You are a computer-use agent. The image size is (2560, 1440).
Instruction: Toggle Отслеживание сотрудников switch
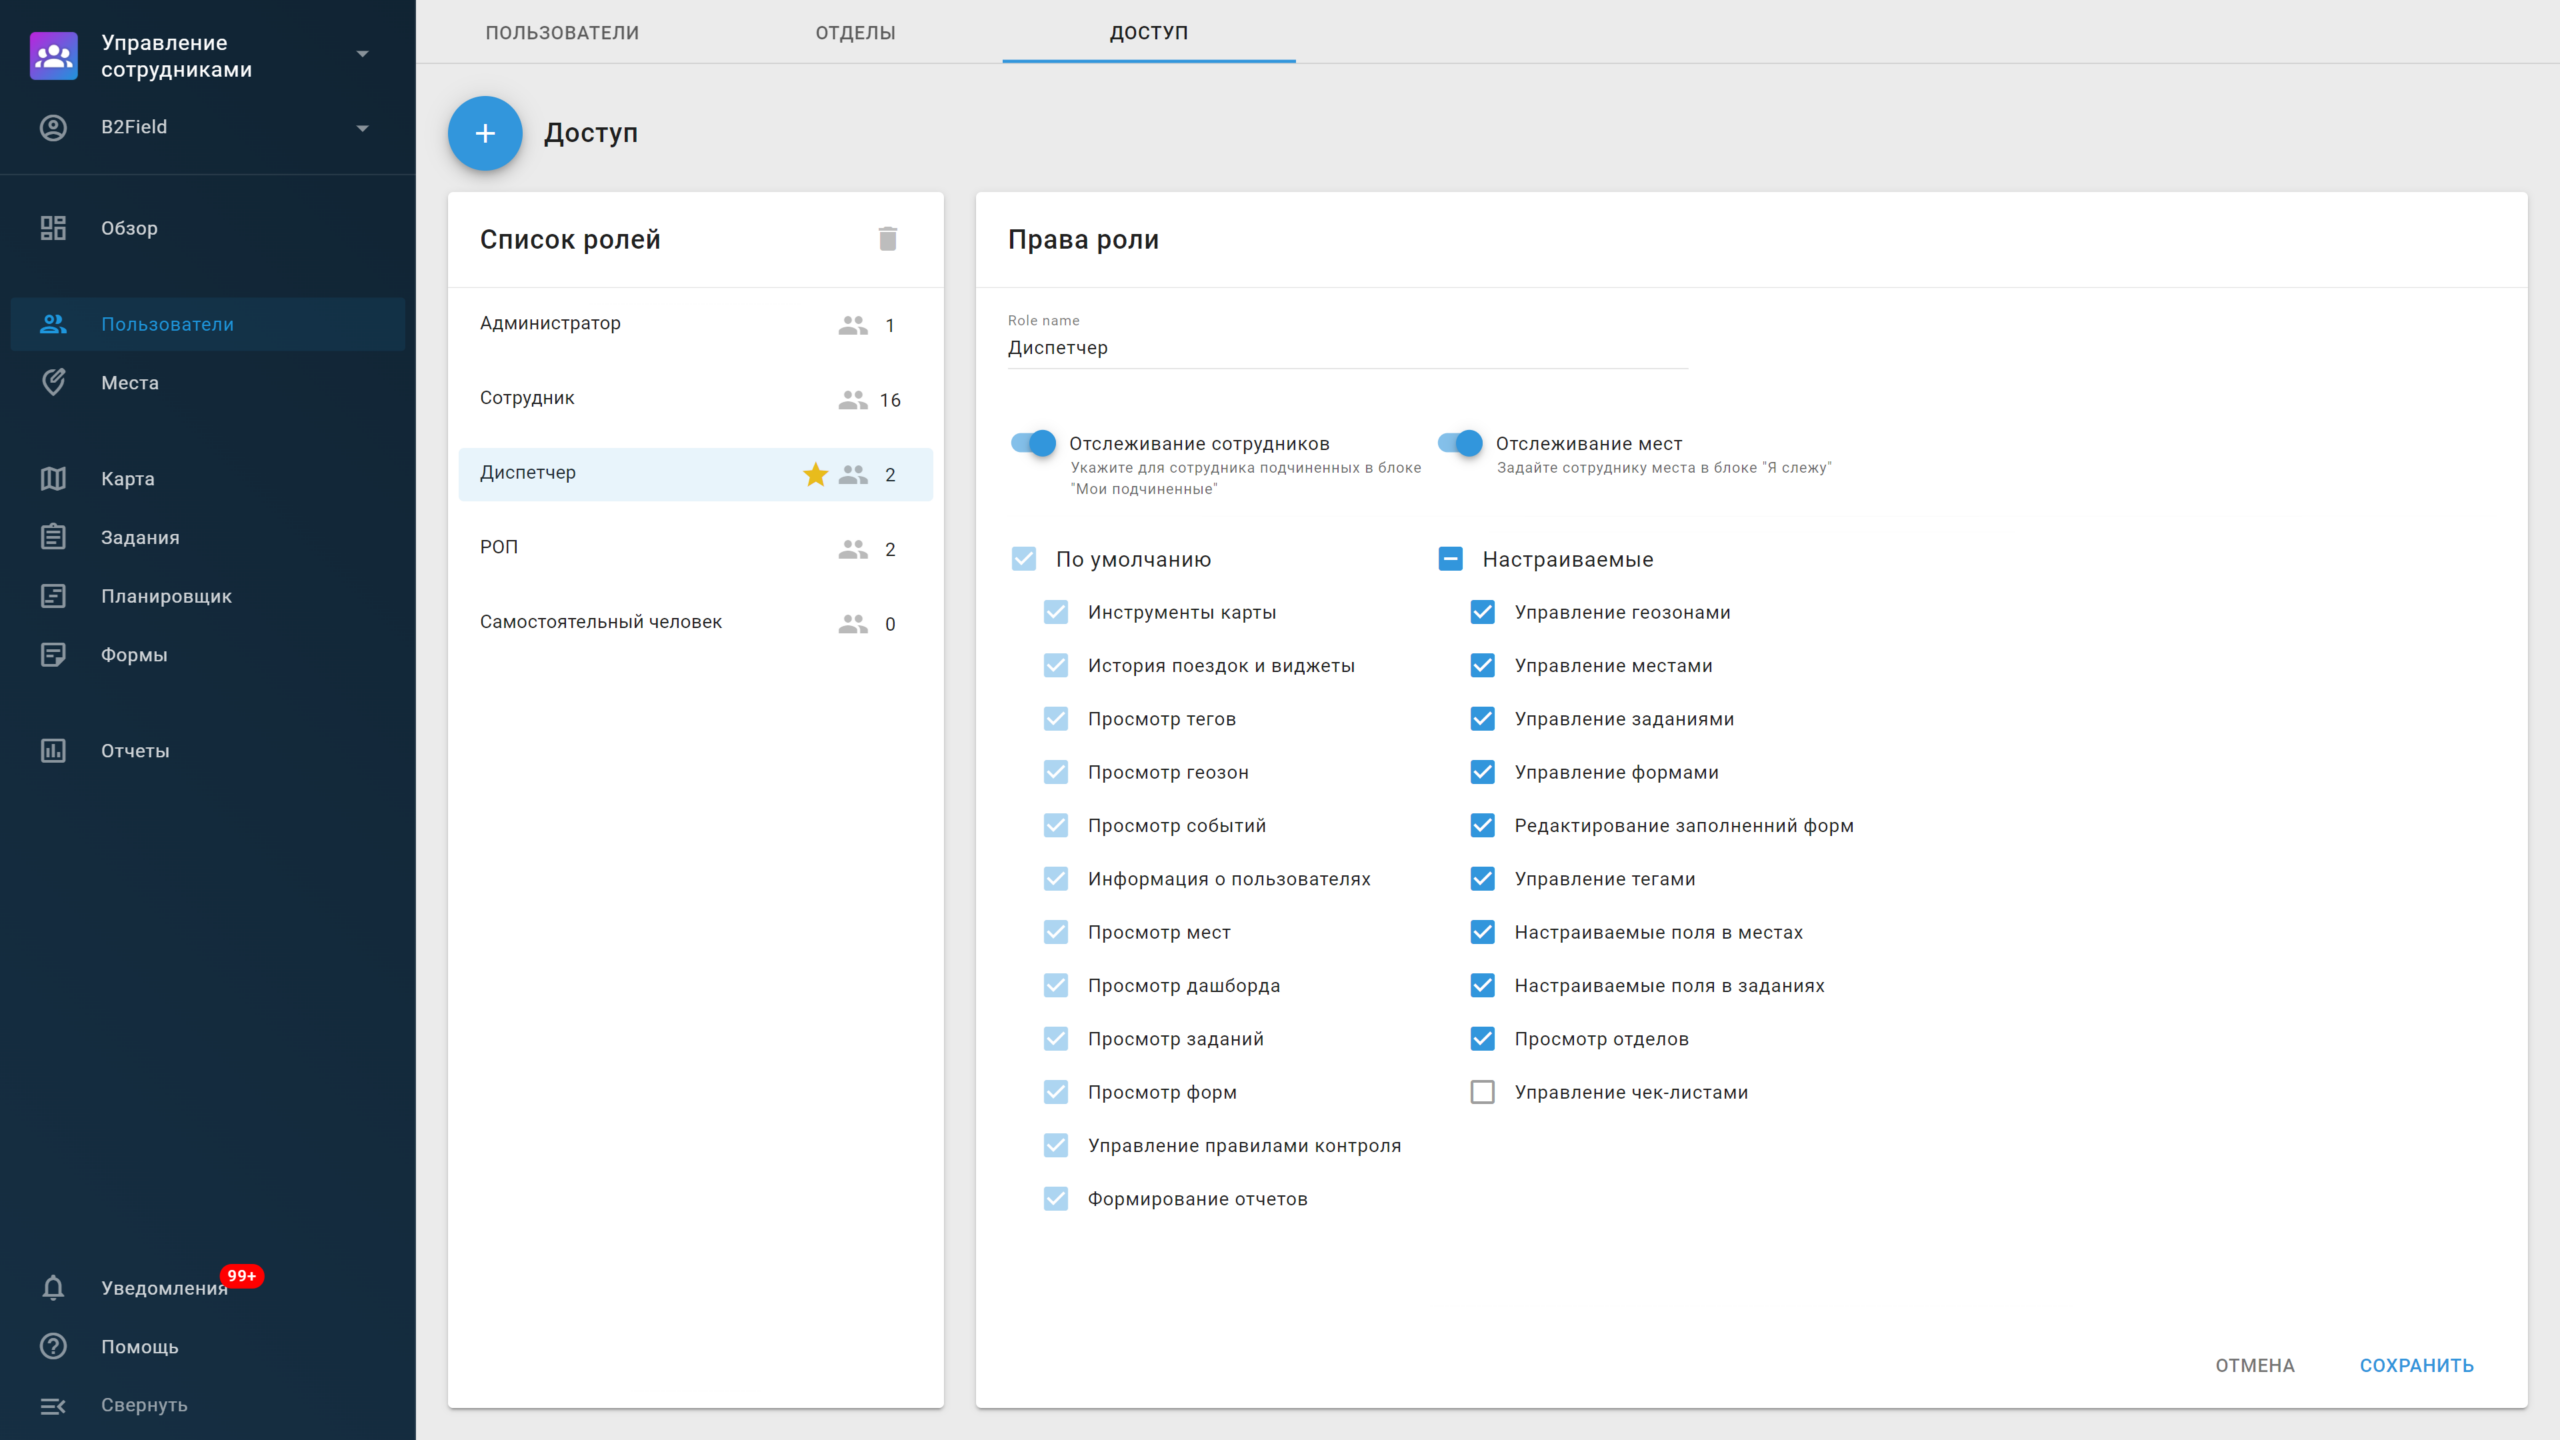[x=1033, y=443]
